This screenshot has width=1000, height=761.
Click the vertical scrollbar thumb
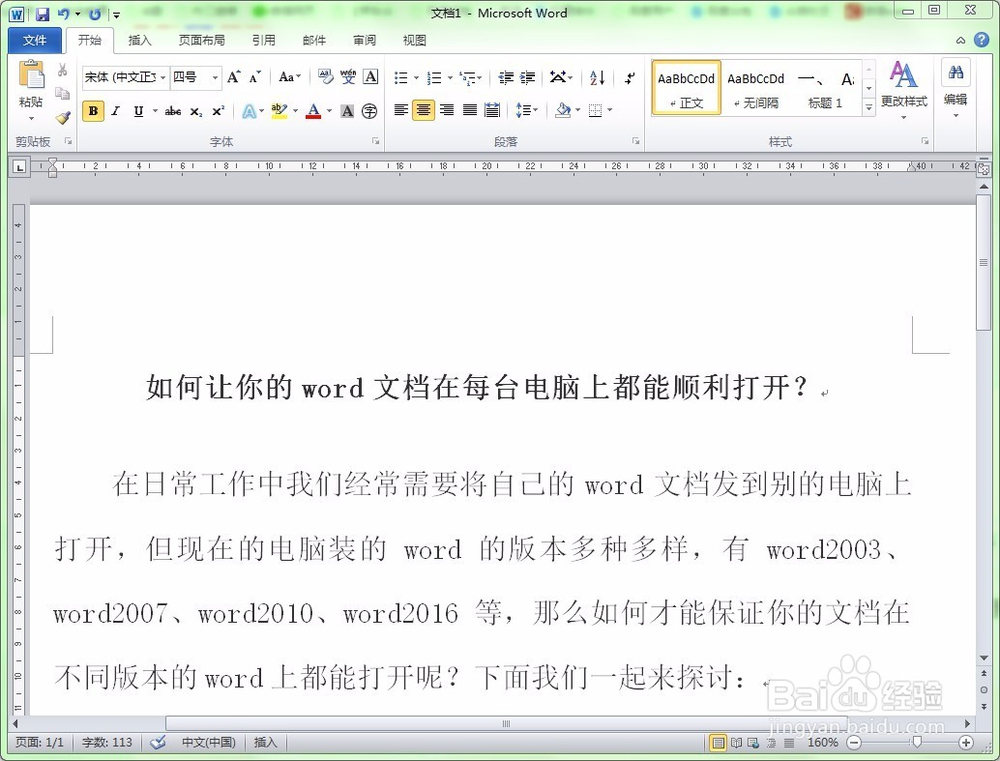tap(983, 263)
